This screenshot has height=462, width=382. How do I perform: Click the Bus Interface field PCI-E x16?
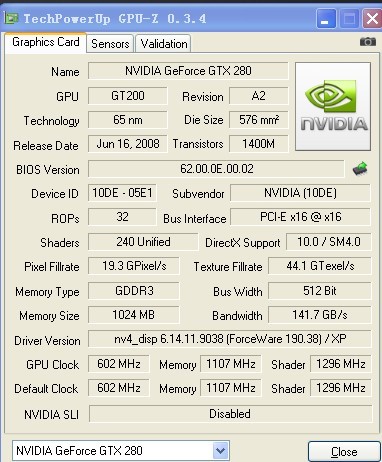[x=300, y=217]
